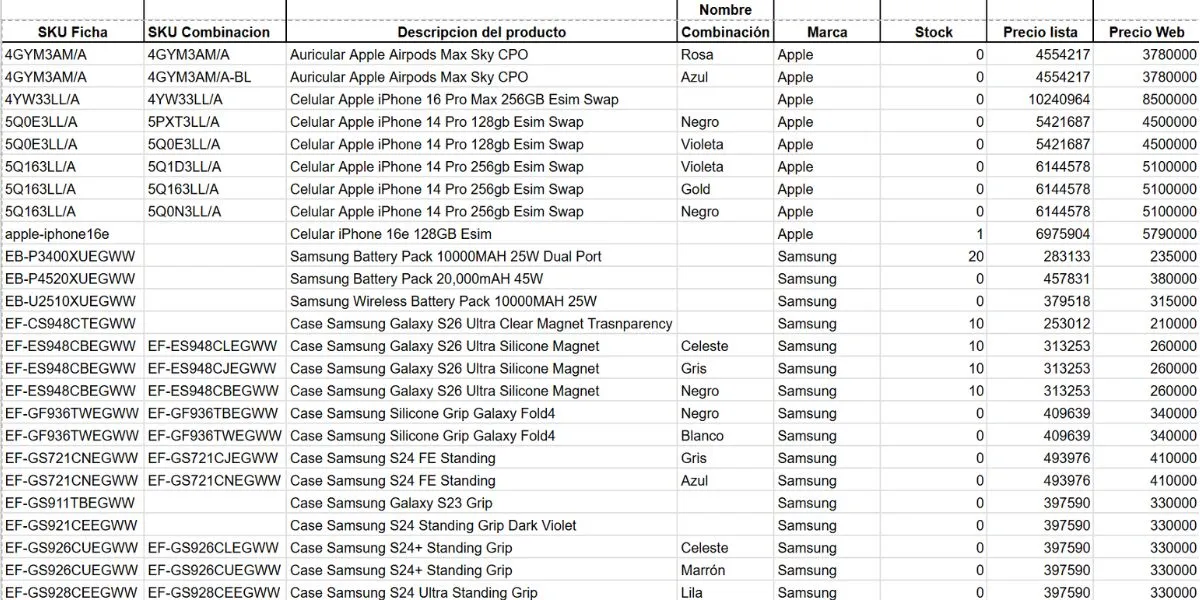Select the Stock column header

(934, 32)
